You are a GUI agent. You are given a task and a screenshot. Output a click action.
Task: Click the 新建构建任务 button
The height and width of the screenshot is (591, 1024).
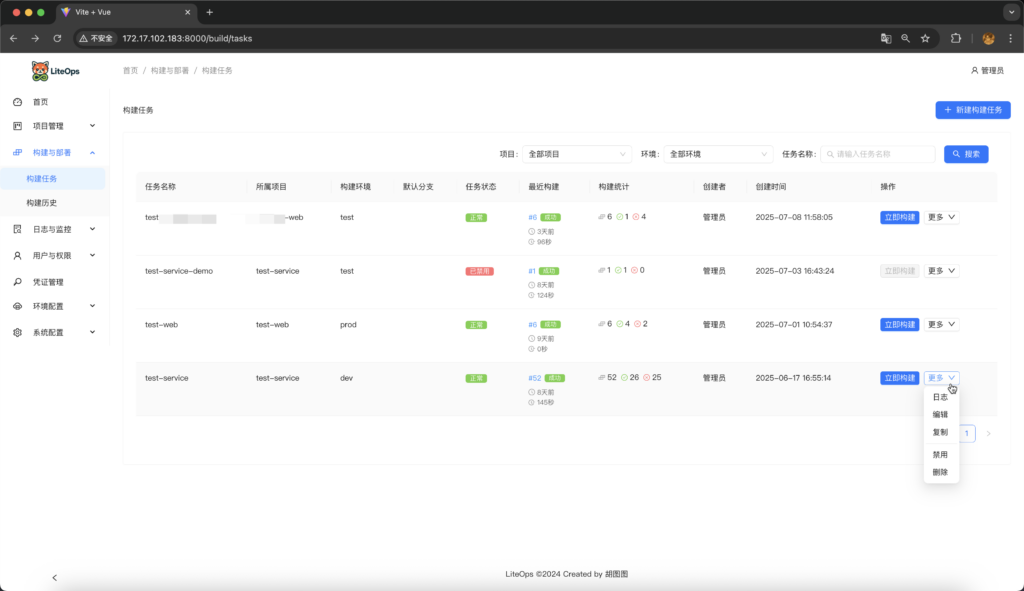pyautogui.click(x=973, y=110)
